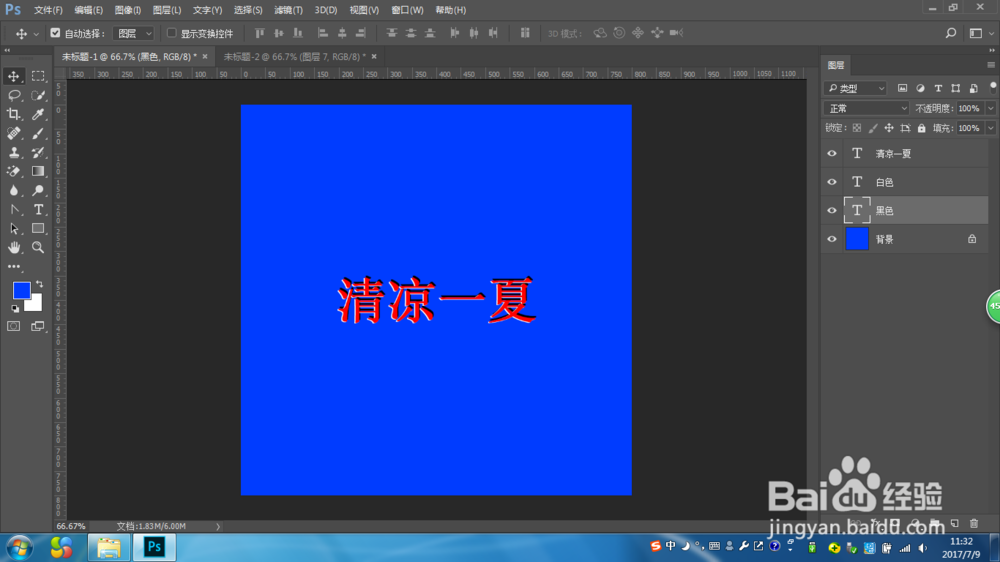Select the Path Selection tool
The image size is (1000, 562).
pos(13,228)
